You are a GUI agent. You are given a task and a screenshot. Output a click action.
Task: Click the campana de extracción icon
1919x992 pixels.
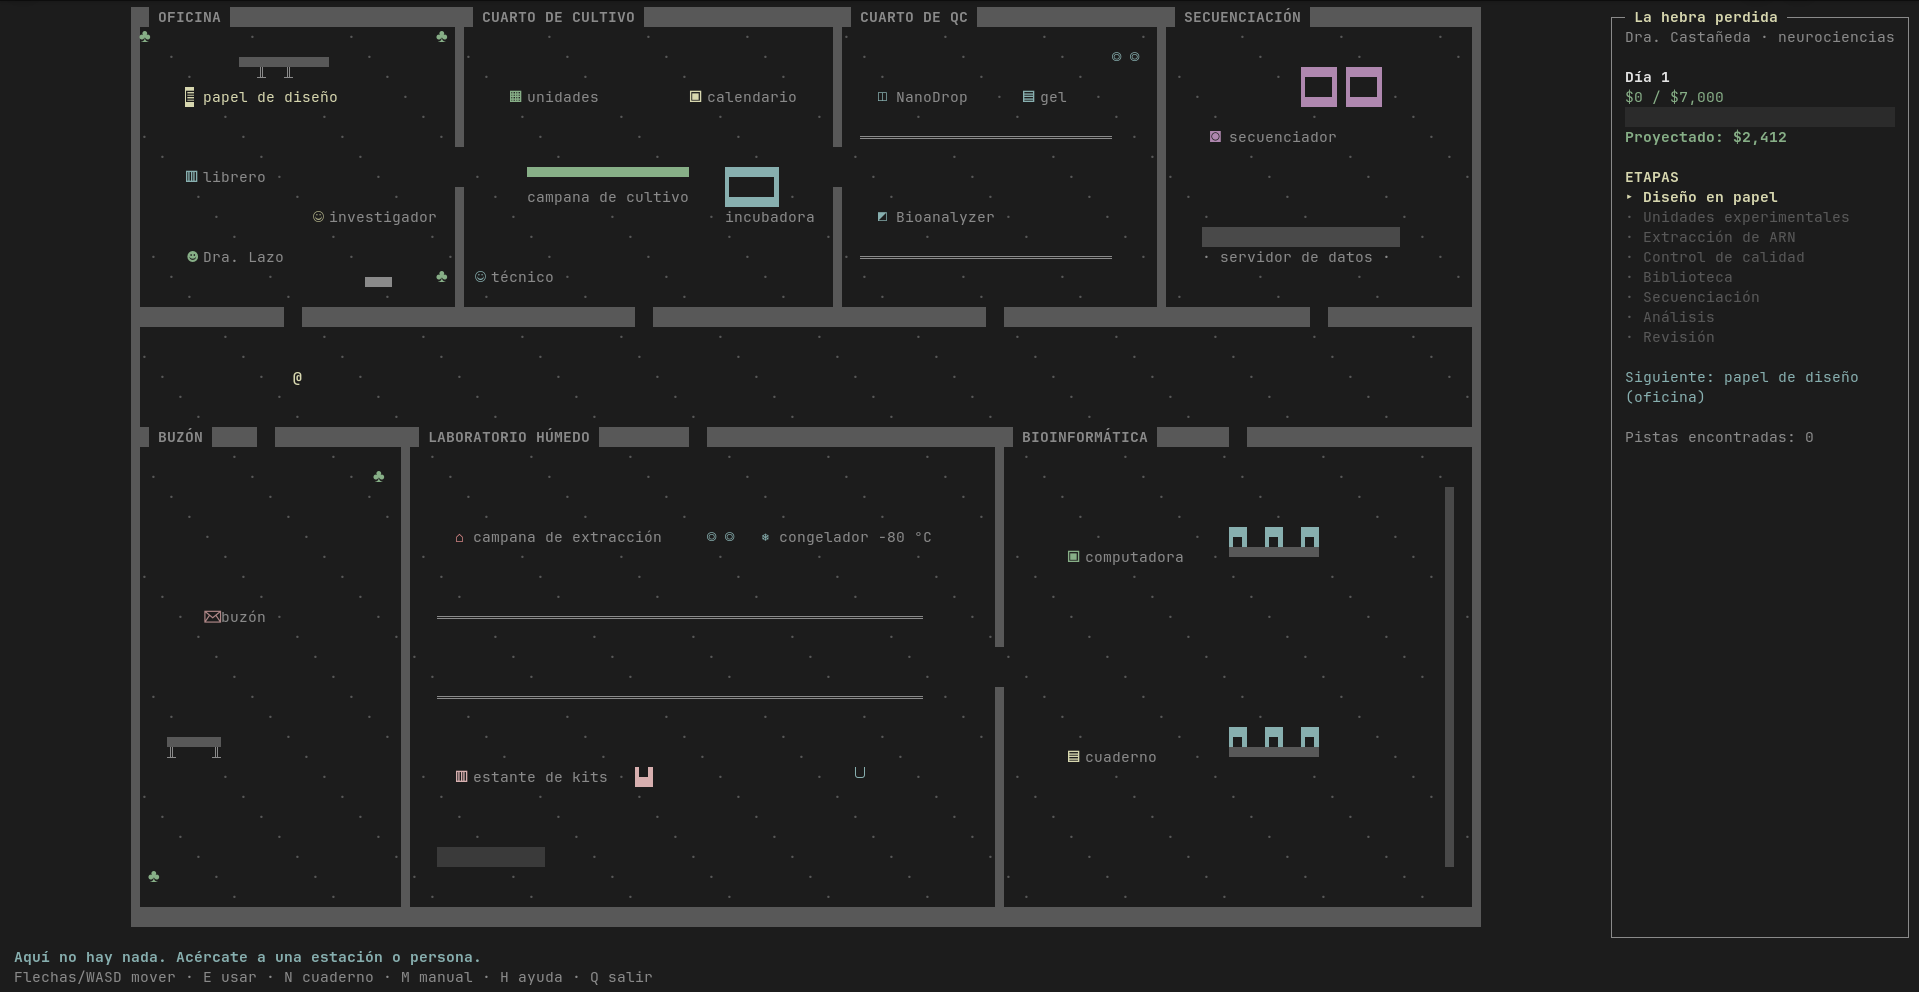point(459,538)
